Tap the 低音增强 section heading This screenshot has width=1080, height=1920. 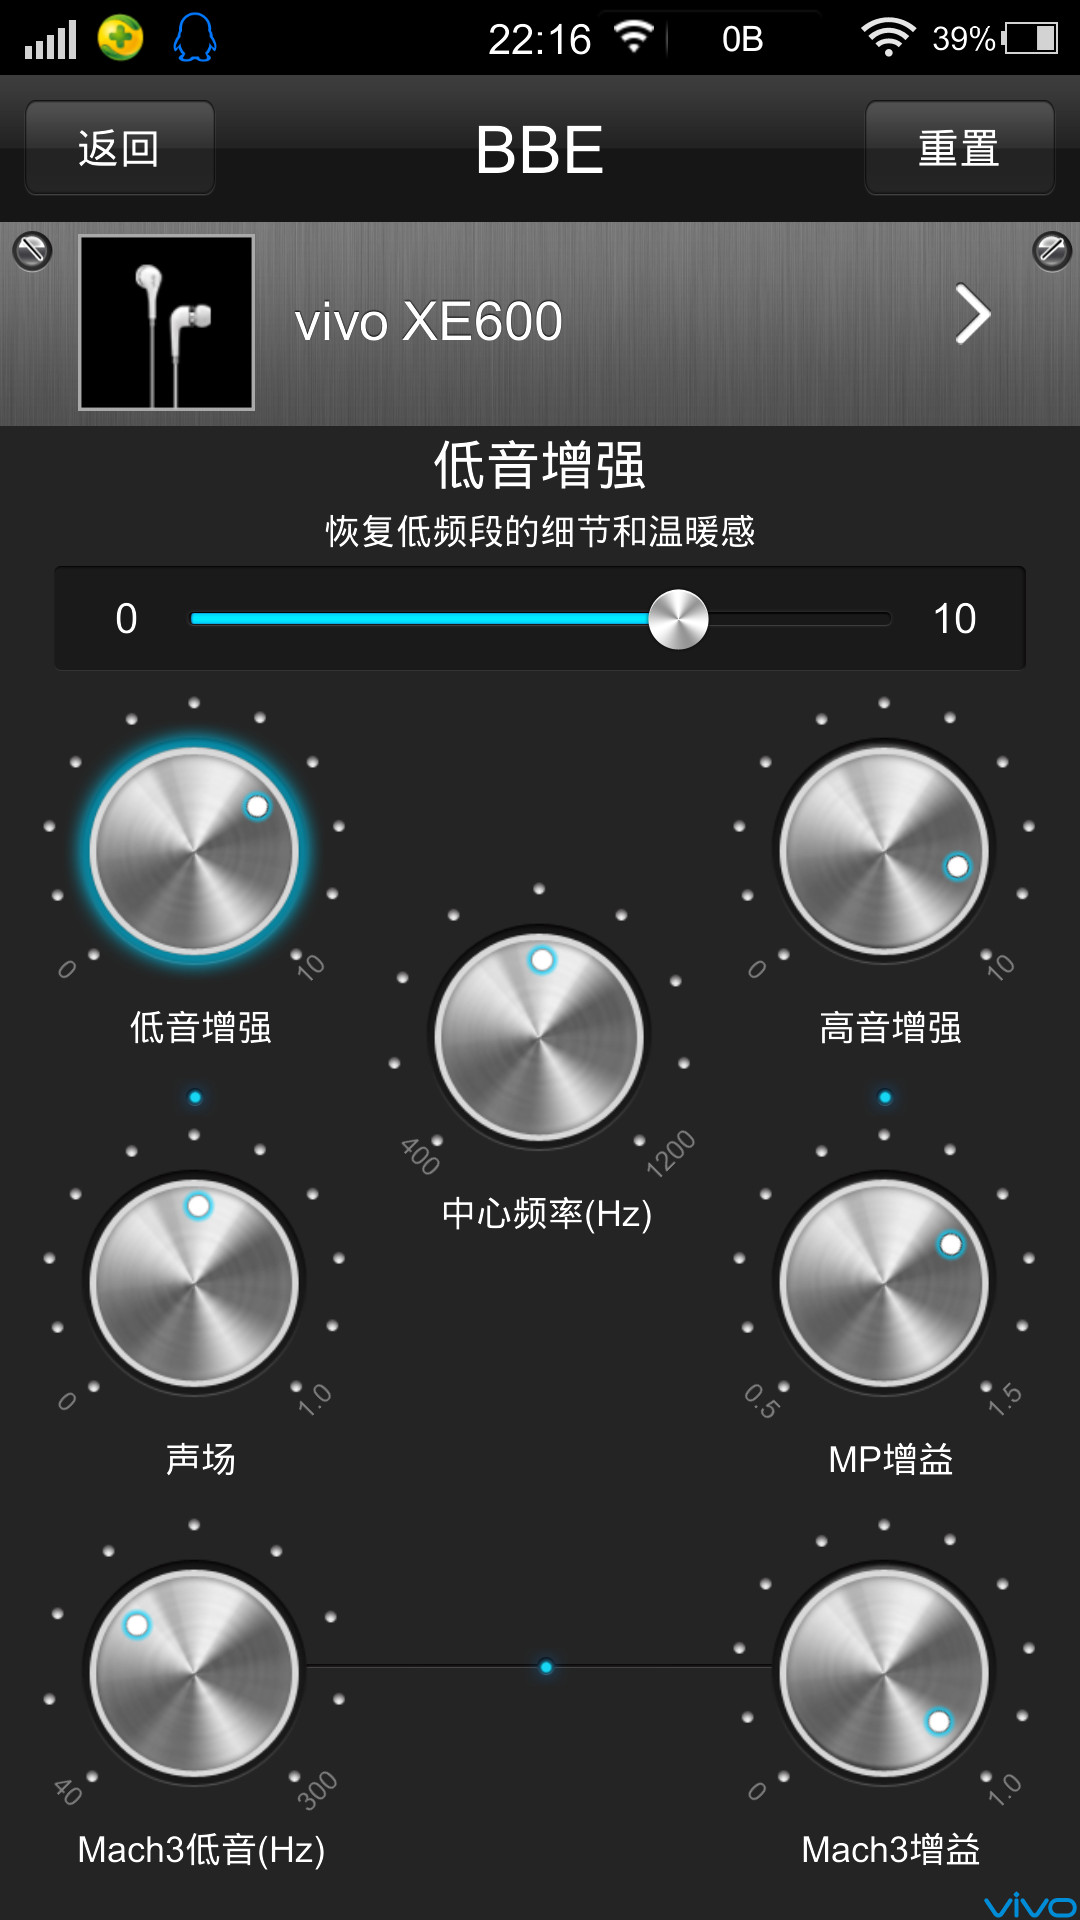(x=540, y=465)
